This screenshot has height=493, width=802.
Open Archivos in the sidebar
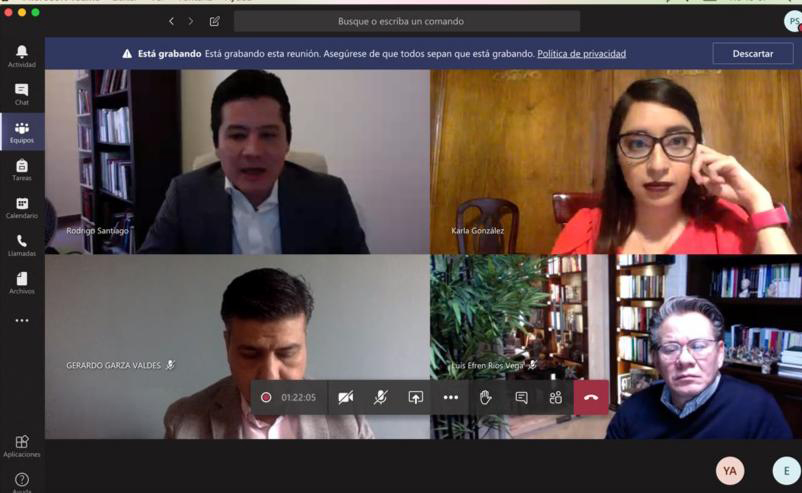pos(21,284)
